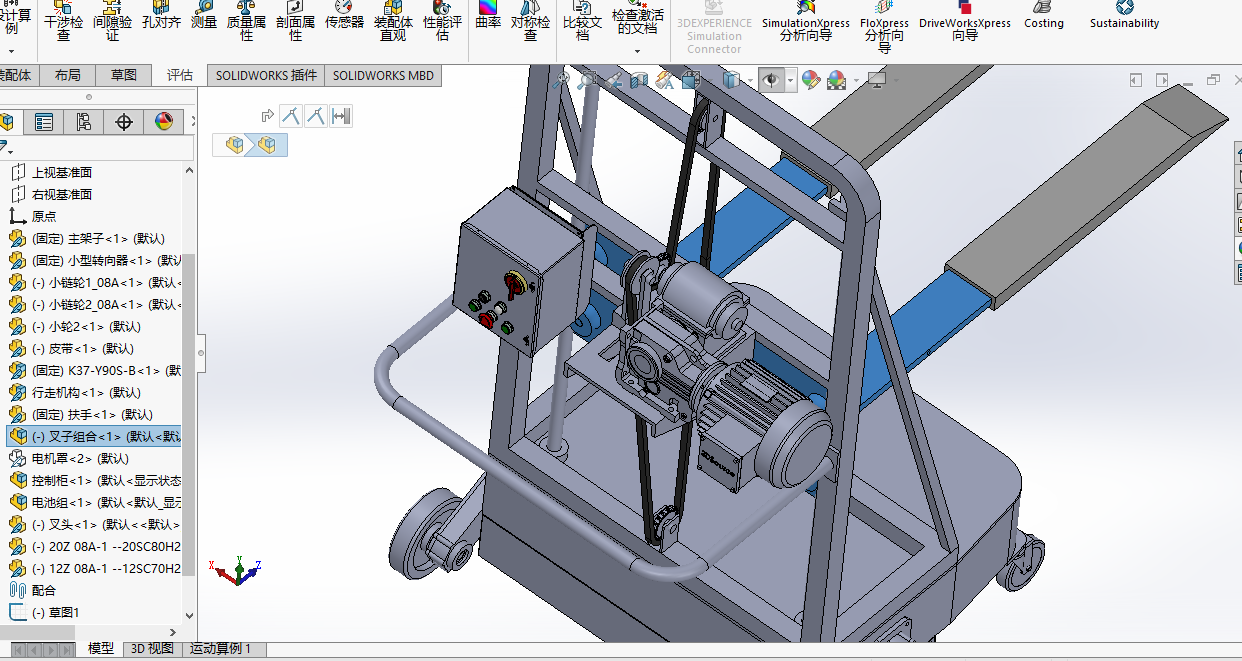
Task: Switch to the 草图 sketch tab
Action: [x=124, y=75]
